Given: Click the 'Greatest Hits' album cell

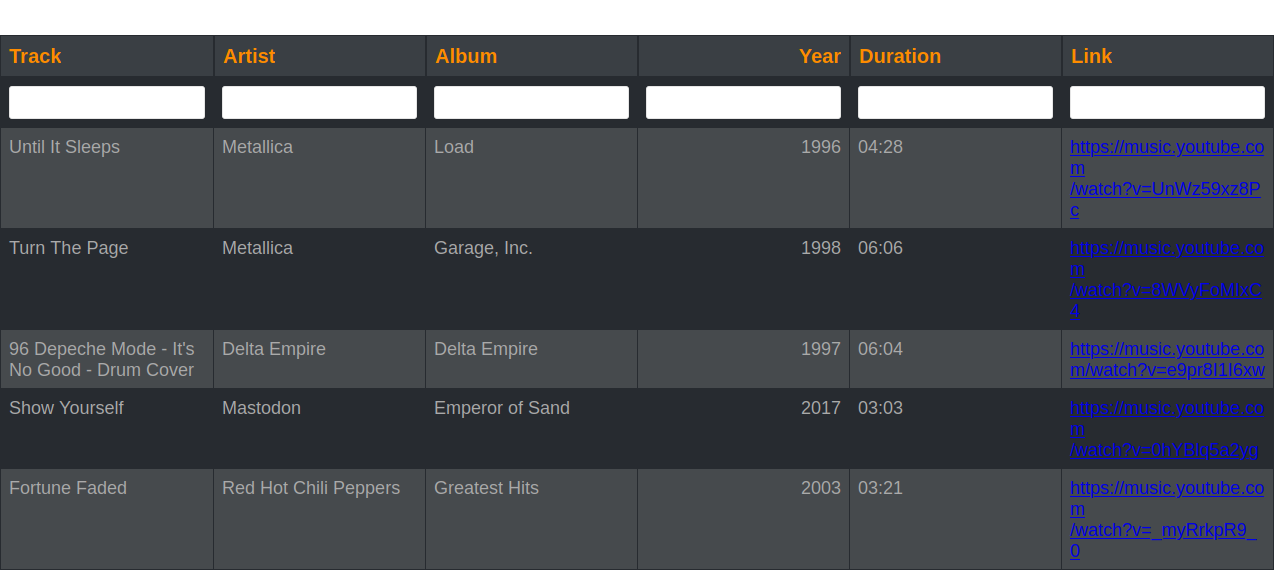Looking at the screenshot, I should [532, 519].
